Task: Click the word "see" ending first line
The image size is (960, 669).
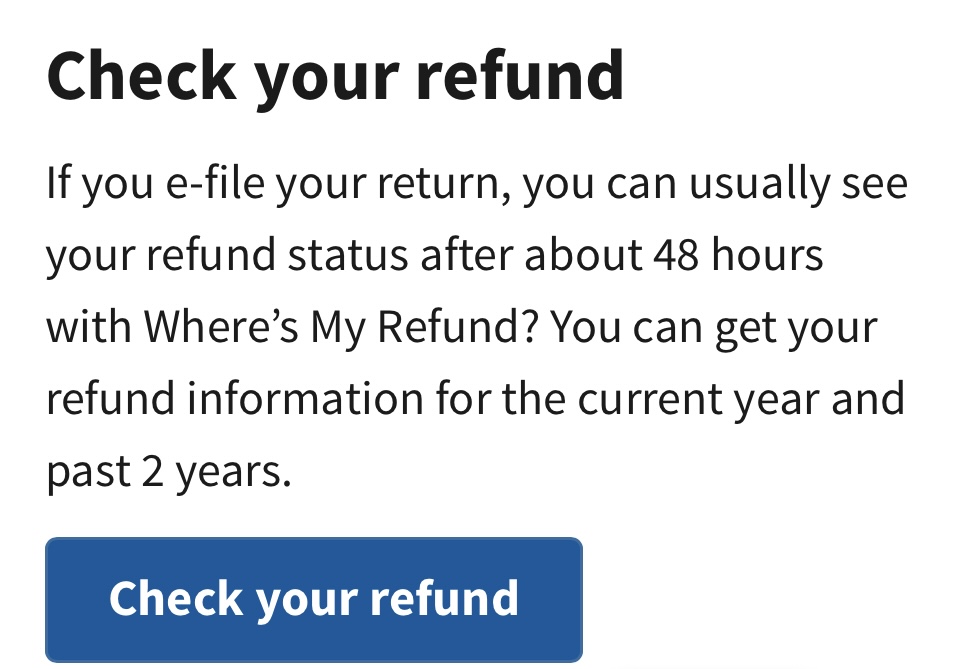Action: click(x=874, y=184)
